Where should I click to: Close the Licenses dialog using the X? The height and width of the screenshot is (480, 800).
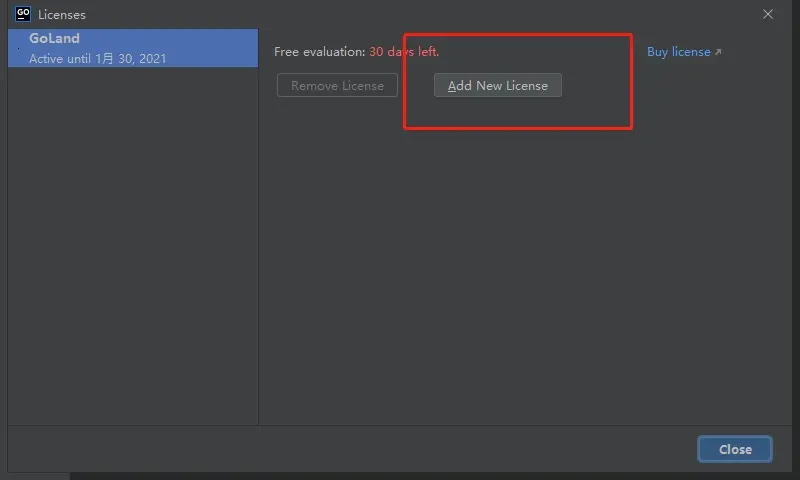(768, 14)
